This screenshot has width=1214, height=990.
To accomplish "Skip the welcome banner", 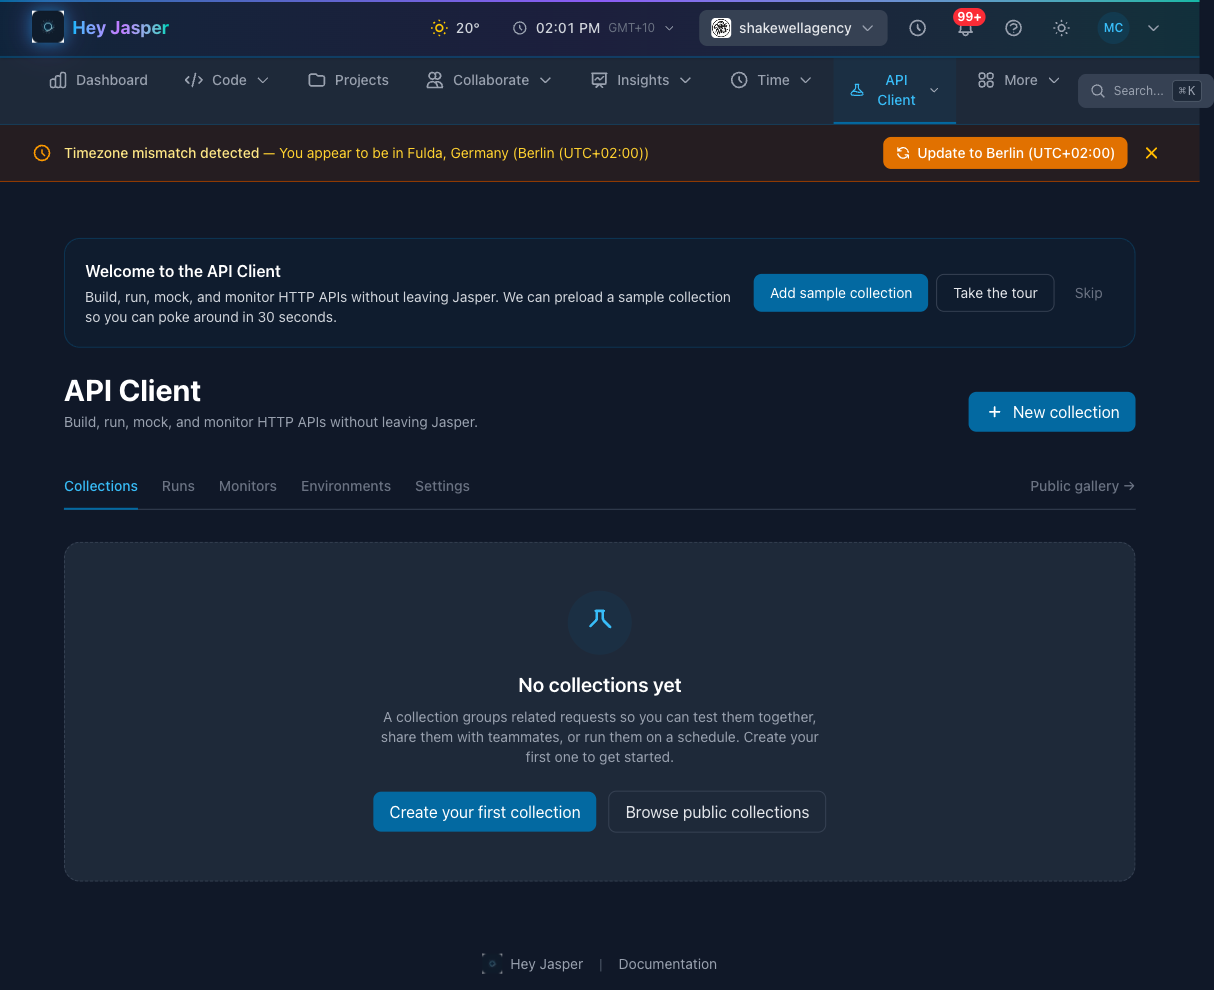I will [x=1088, y=293].
